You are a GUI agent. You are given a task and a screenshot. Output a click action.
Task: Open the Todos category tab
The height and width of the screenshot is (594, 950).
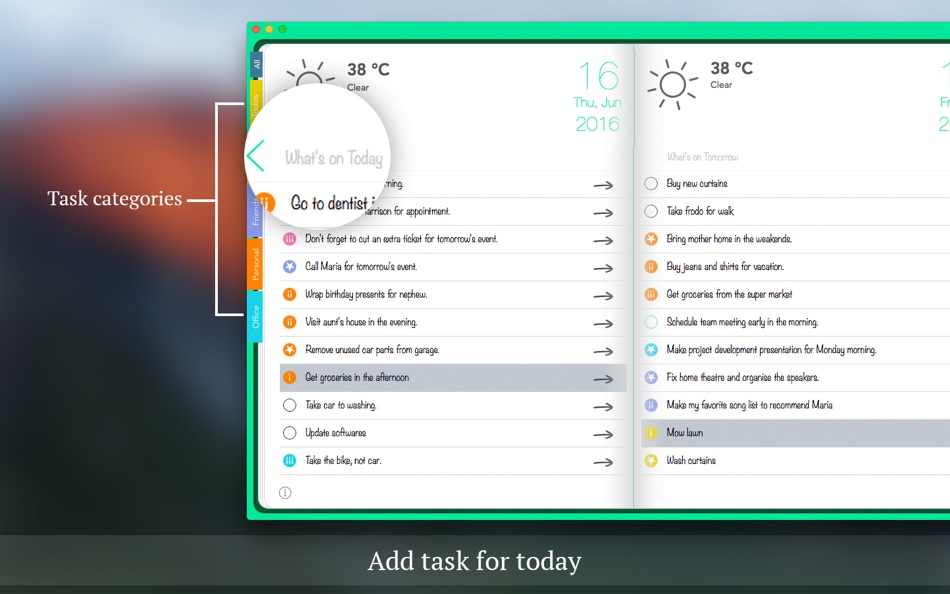(x=255, y=104)
